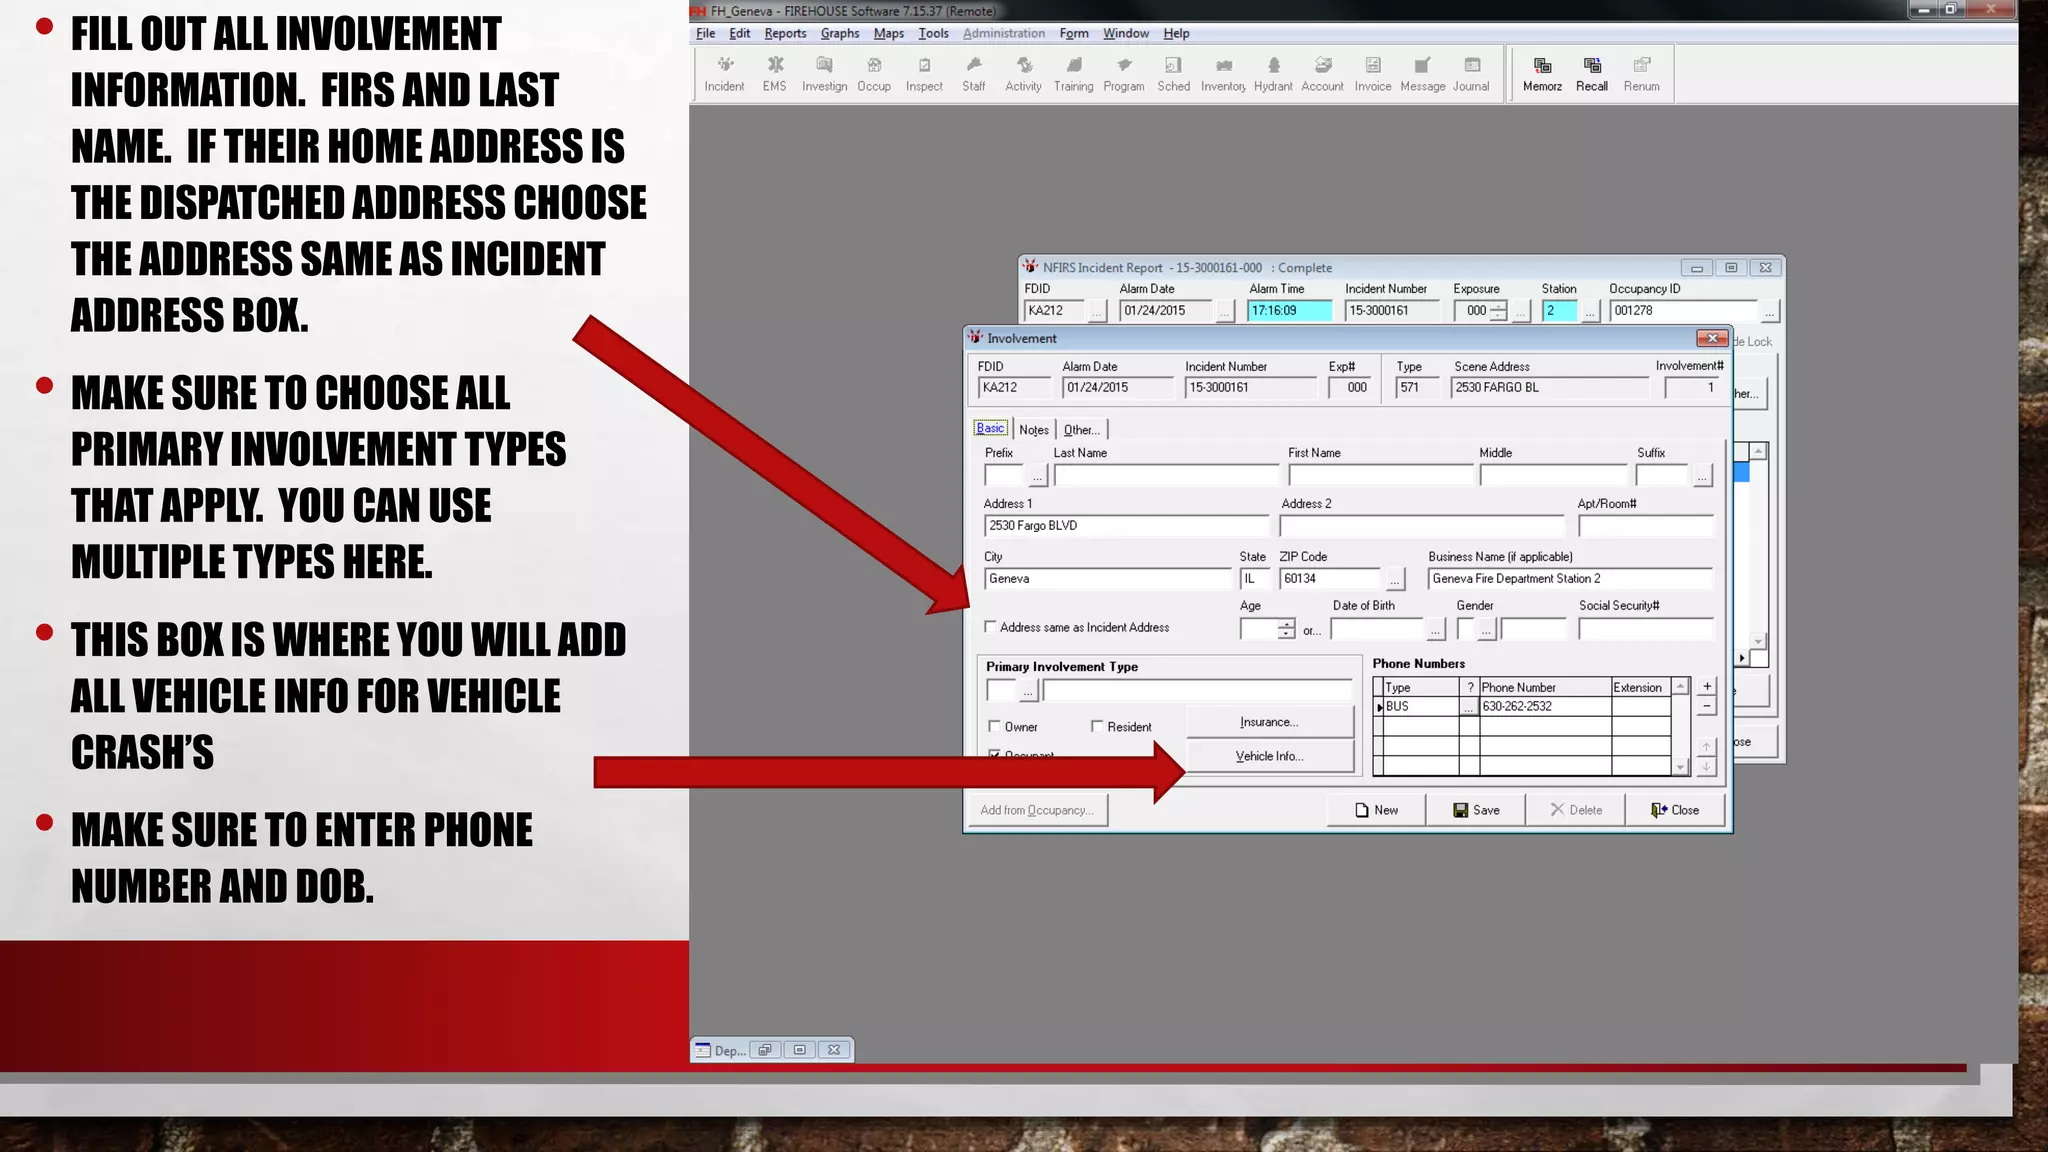Open the Staff toolbar icon
This screenshot has width=2048, height=1152.
point(974,74)
